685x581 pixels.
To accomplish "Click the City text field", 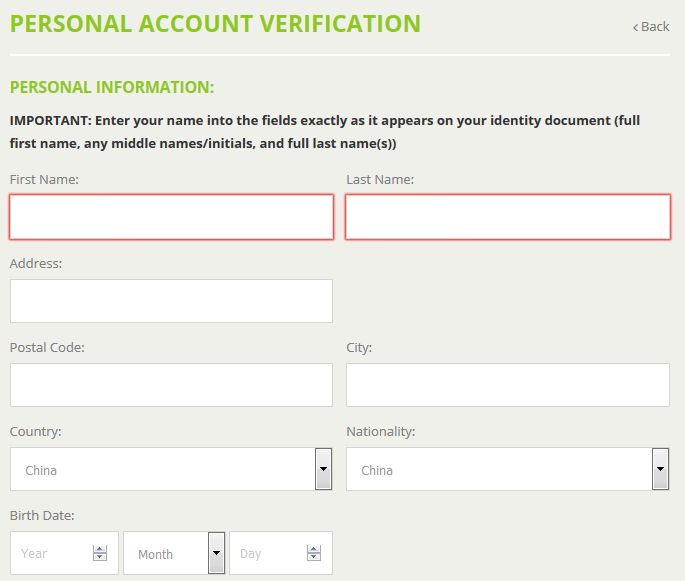I will 507,385.
